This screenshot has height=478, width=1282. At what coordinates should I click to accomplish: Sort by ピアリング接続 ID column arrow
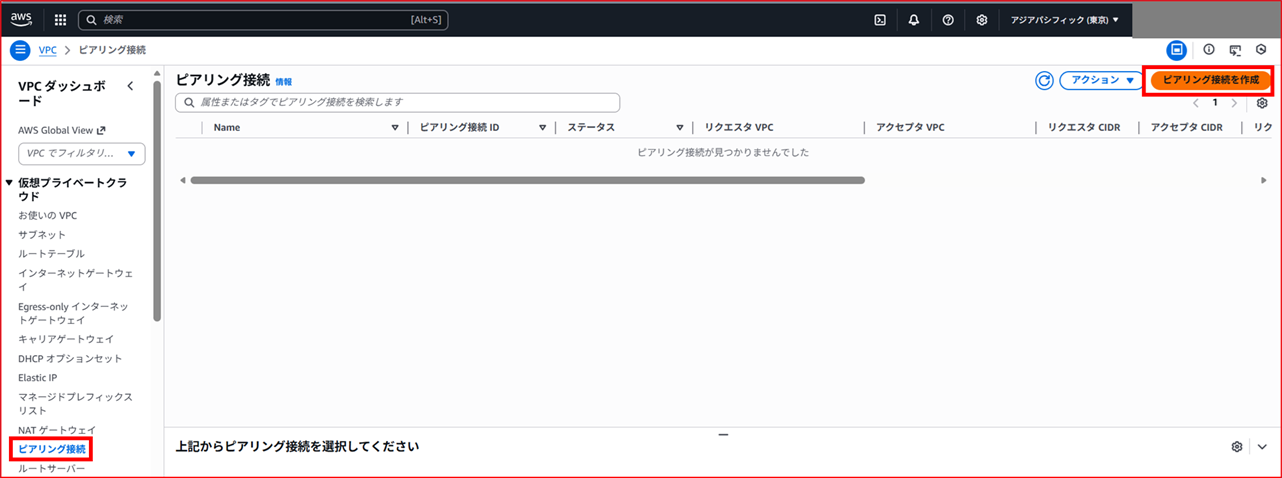pyautogui.click(x=542, y=128)
